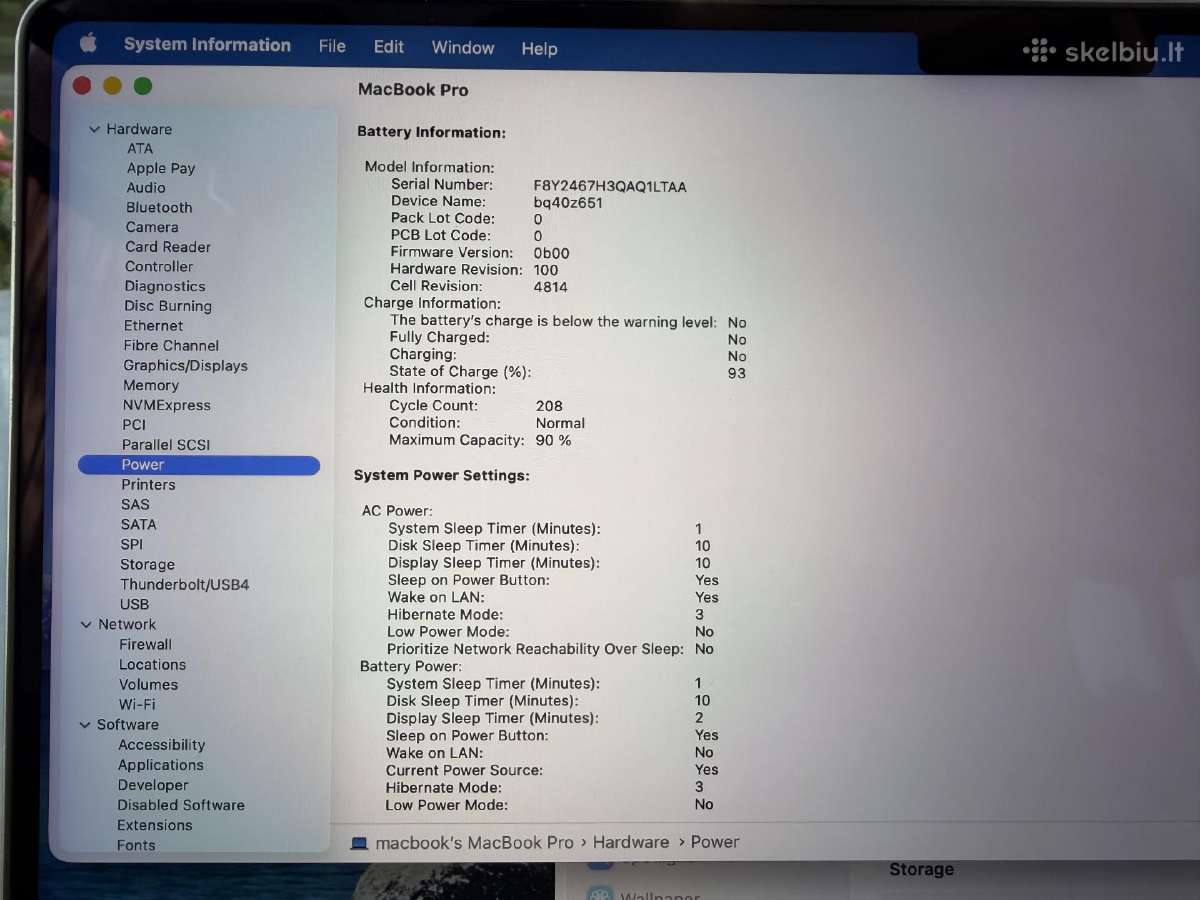This screenshot has height=900, width=1200.
Task: Open the Window menu
Action: (463, 48)
